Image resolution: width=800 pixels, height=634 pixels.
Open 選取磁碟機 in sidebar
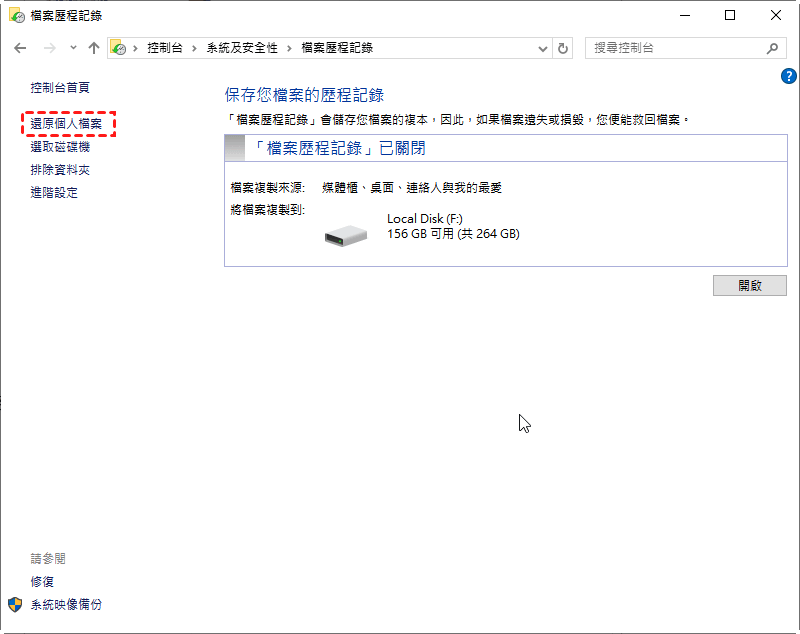tap(59, 147)
